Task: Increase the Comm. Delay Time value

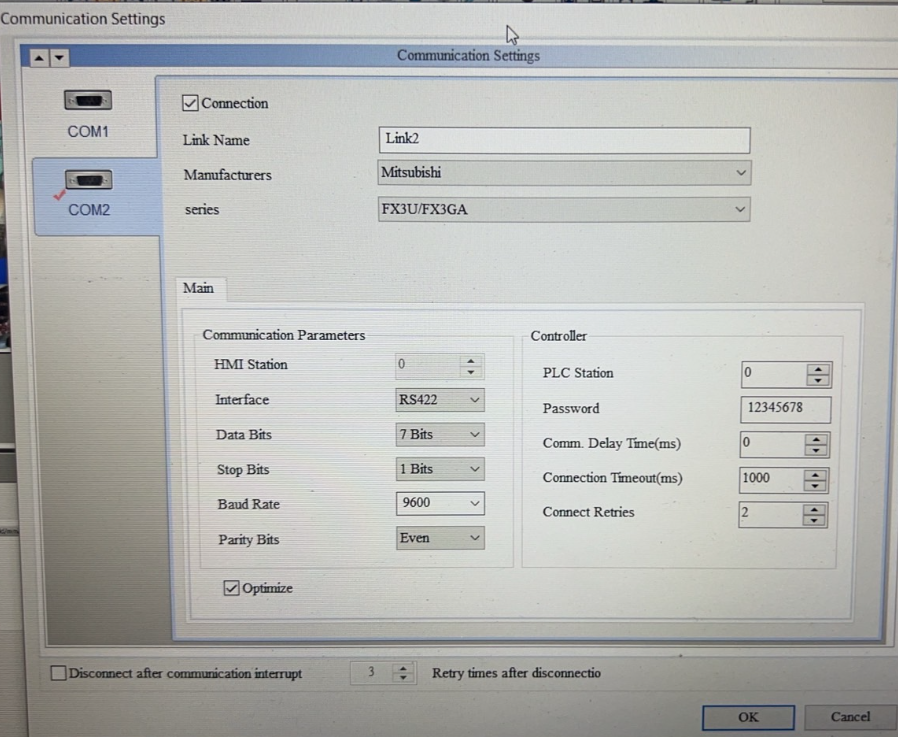Action: coord(816,440)
